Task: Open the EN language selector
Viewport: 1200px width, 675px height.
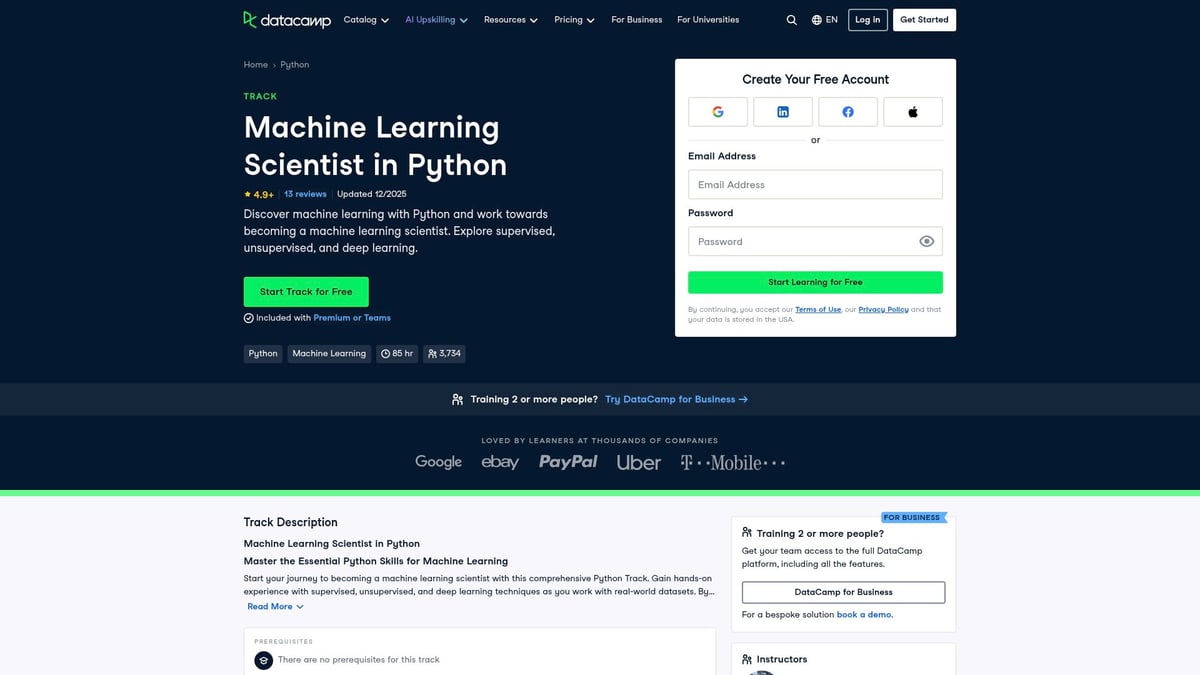Action: 825,20
